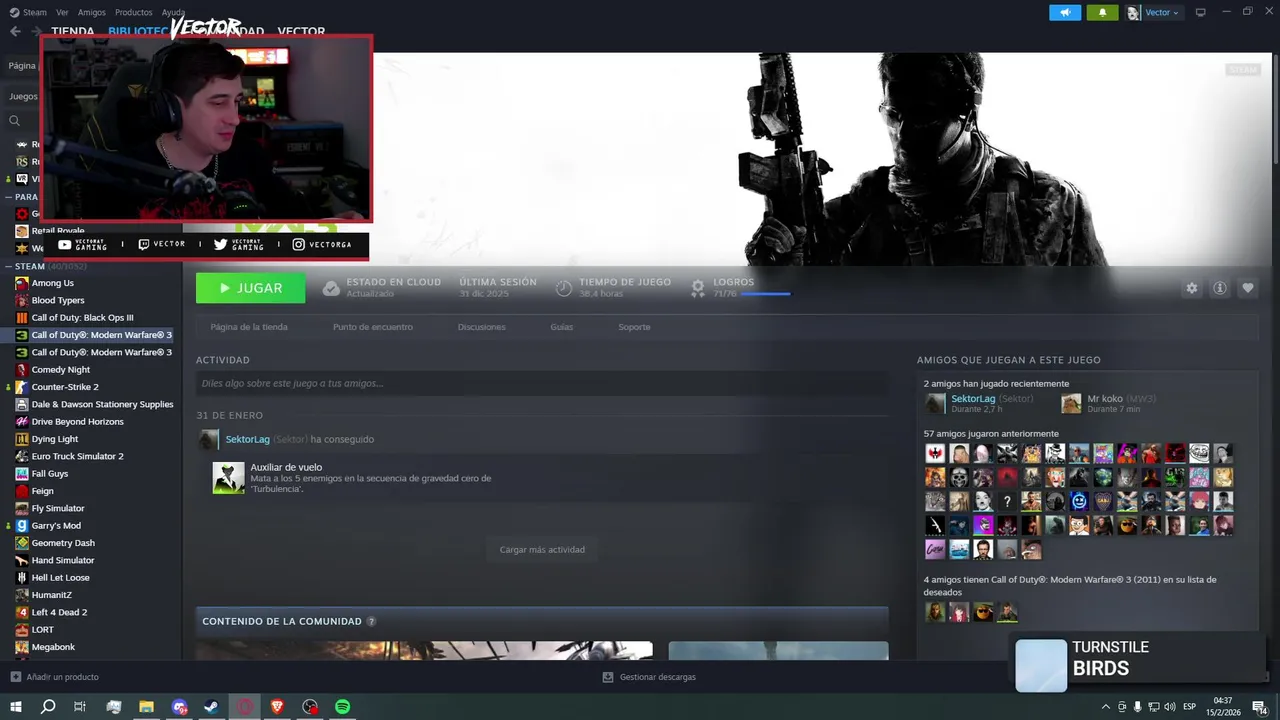Select Megabonk in the library
The image size is (1280, 720).
click(x=54, y=647)
